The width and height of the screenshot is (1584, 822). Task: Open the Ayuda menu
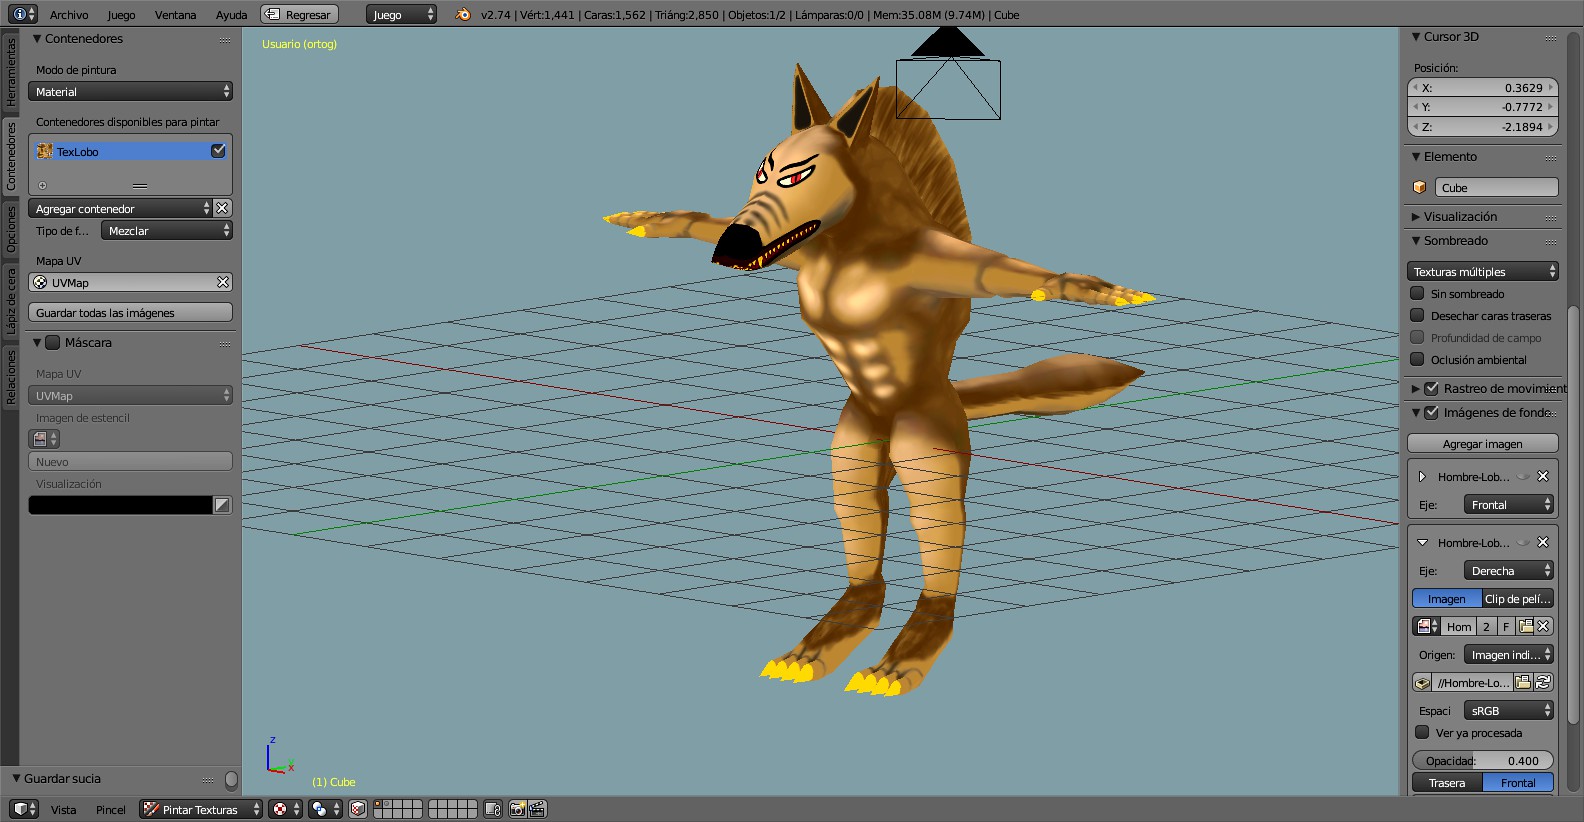pos(231,14)
